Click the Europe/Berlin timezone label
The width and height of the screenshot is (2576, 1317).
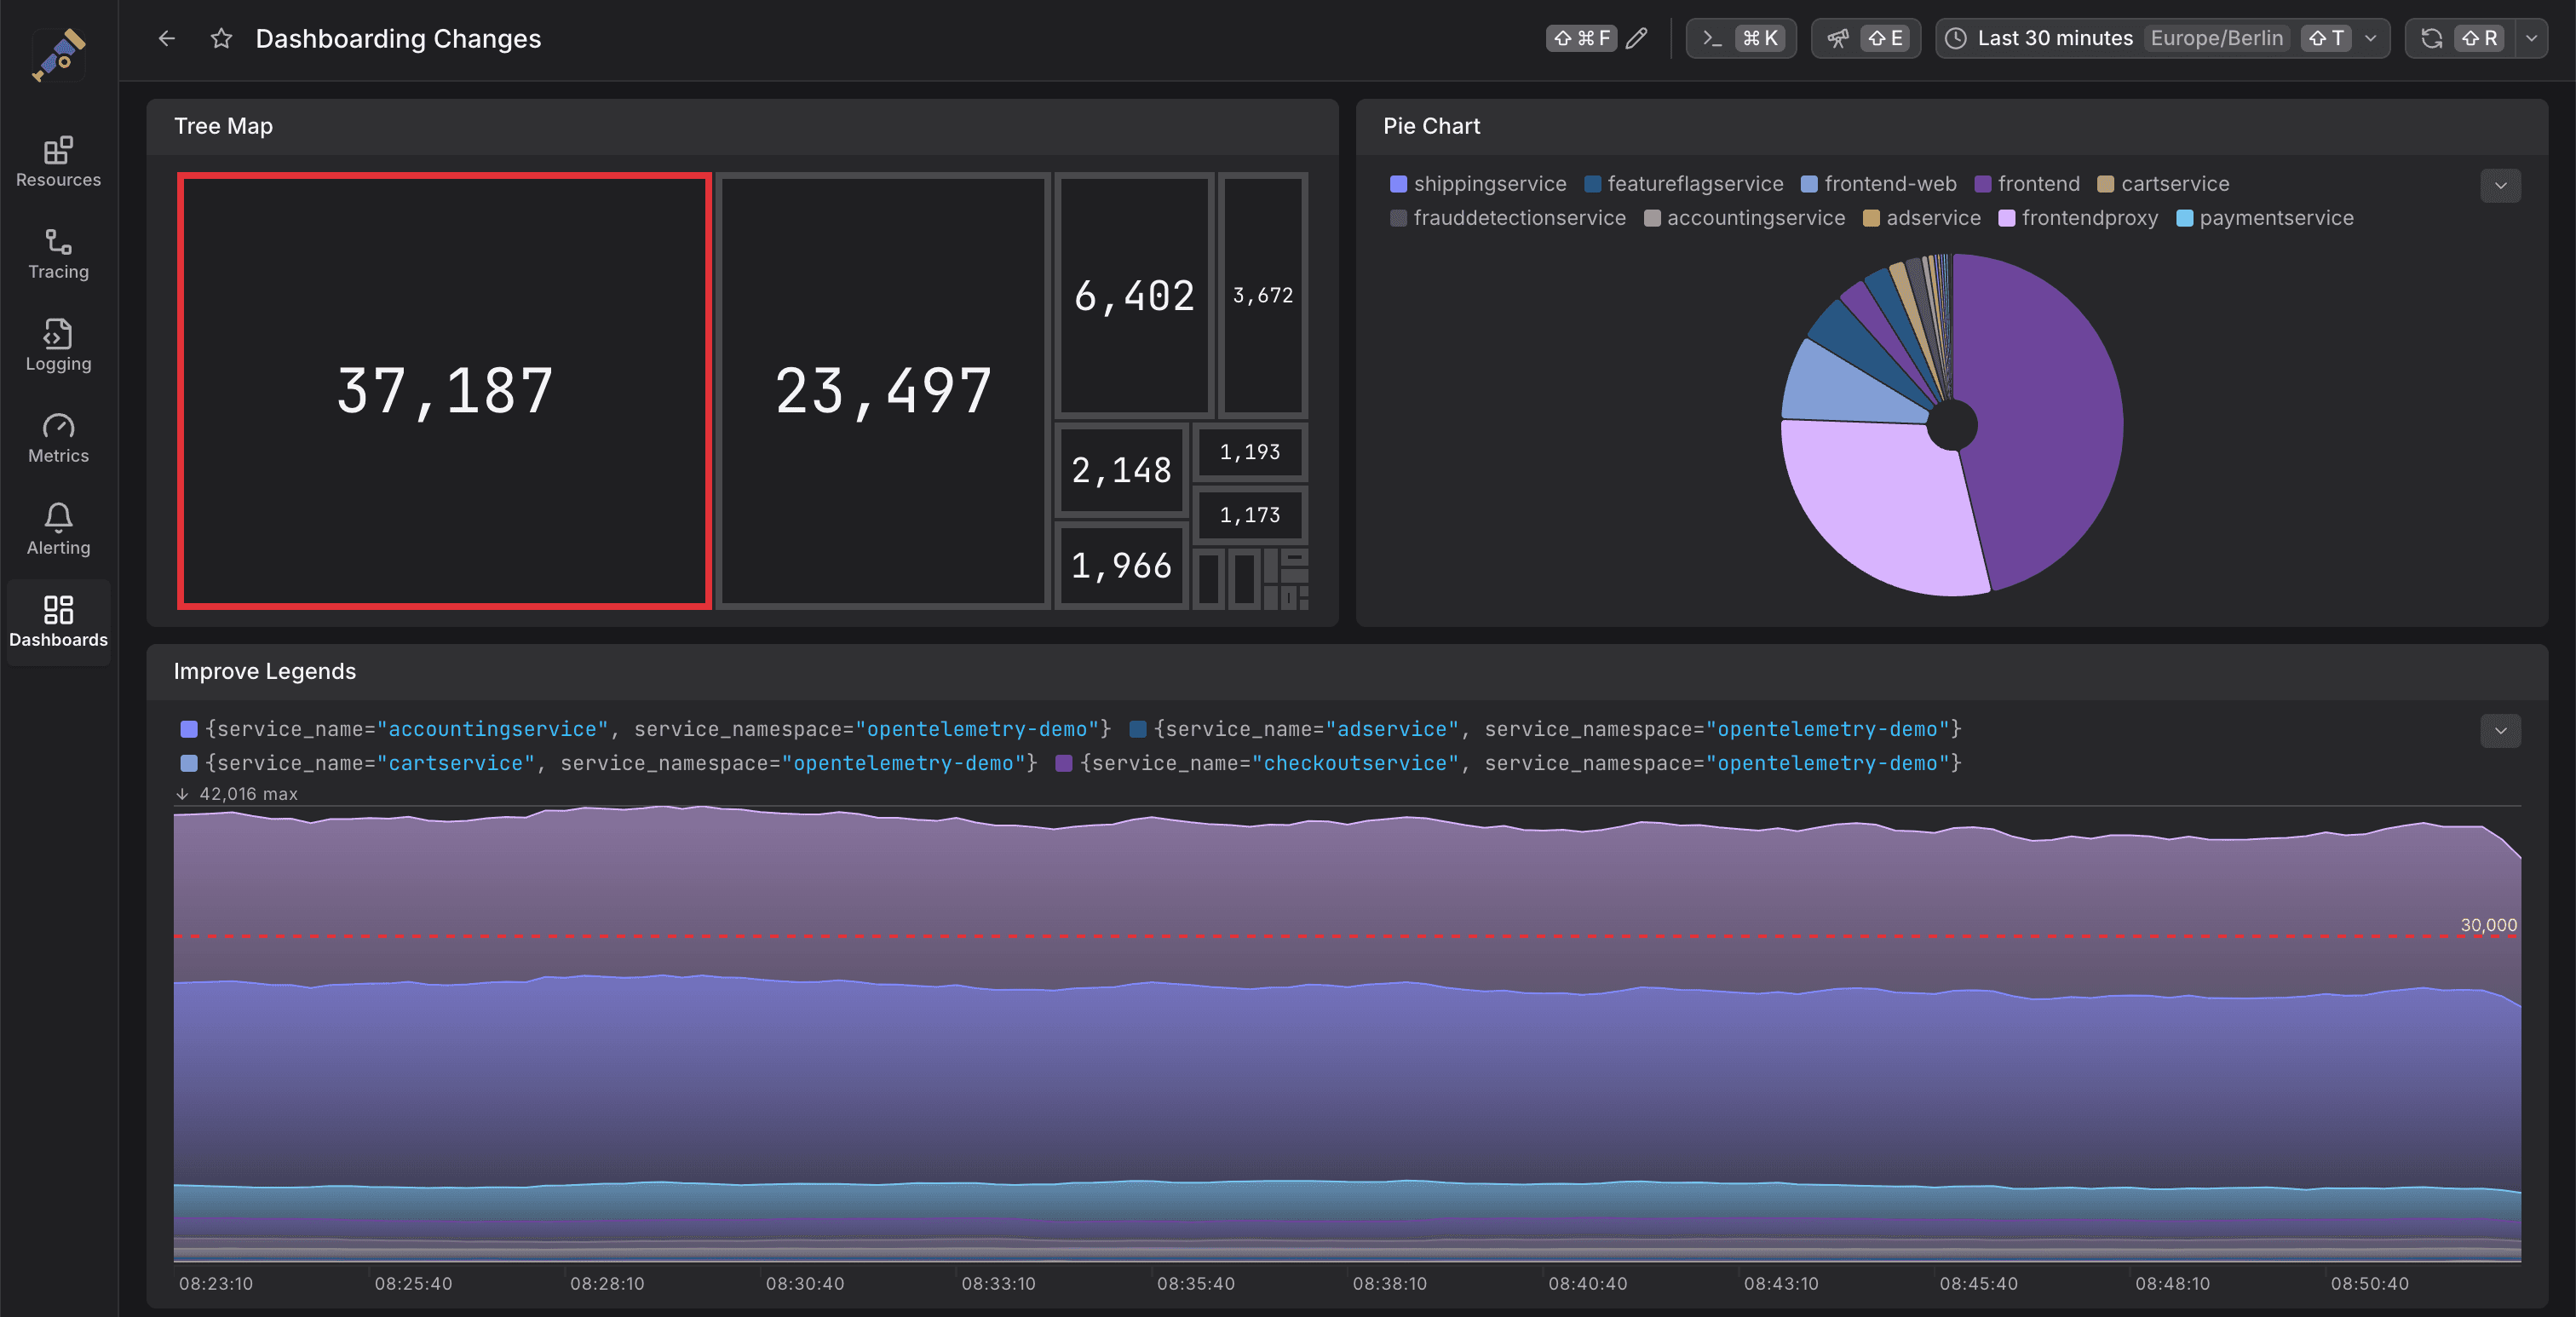coord(2216,38)
